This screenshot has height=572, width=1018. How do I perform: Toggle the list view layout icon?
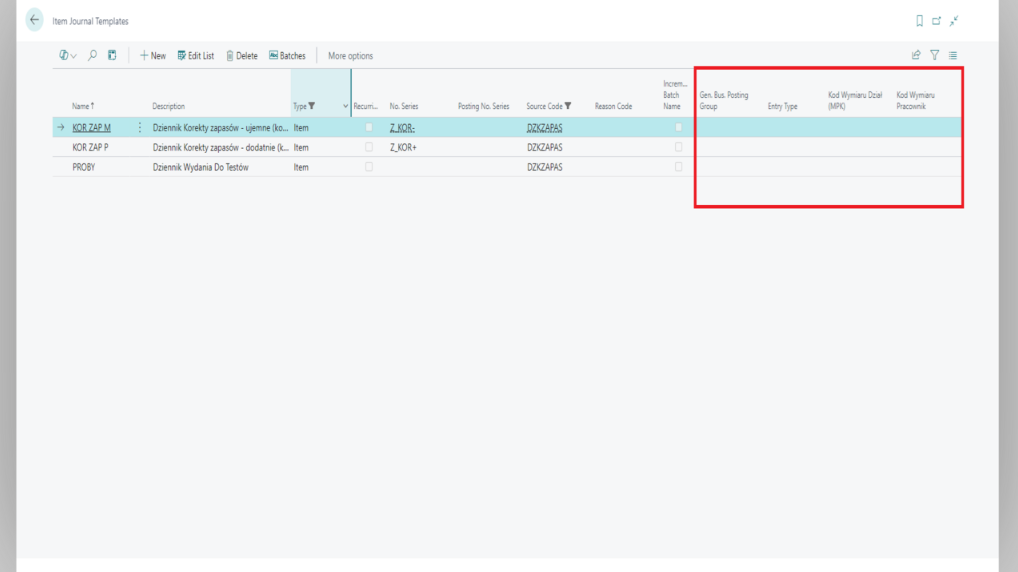tap(953, 56)
